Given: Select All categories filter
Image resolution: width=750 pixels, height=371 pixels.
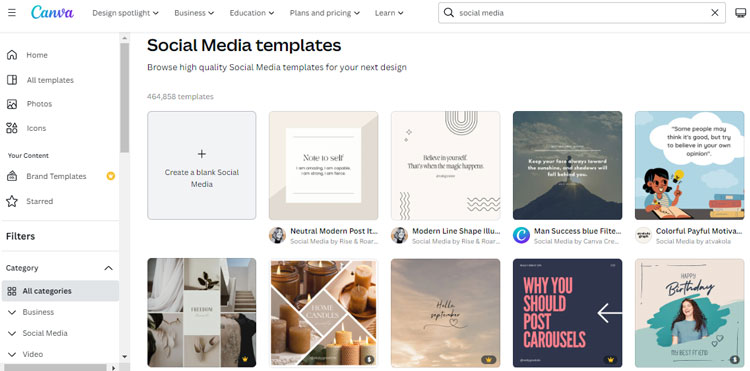Looking at the screenshot, I should [x=60, y=291].
